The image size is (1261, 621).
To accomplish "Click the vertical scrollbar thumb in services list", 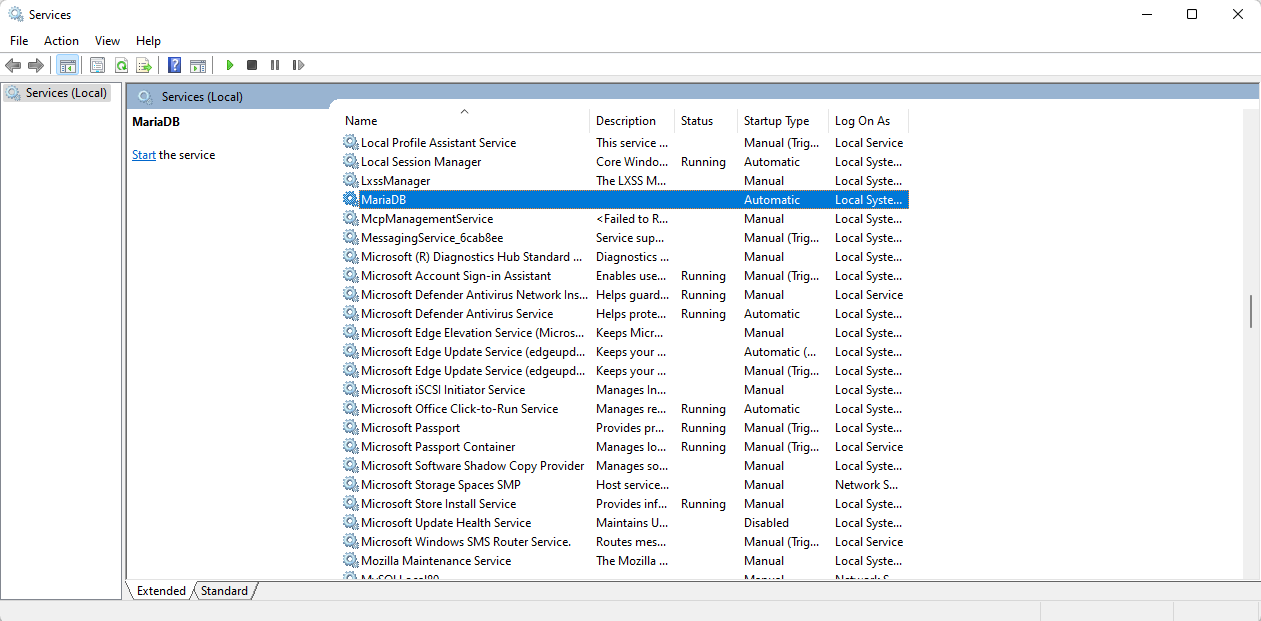I will pos(1250,311).
